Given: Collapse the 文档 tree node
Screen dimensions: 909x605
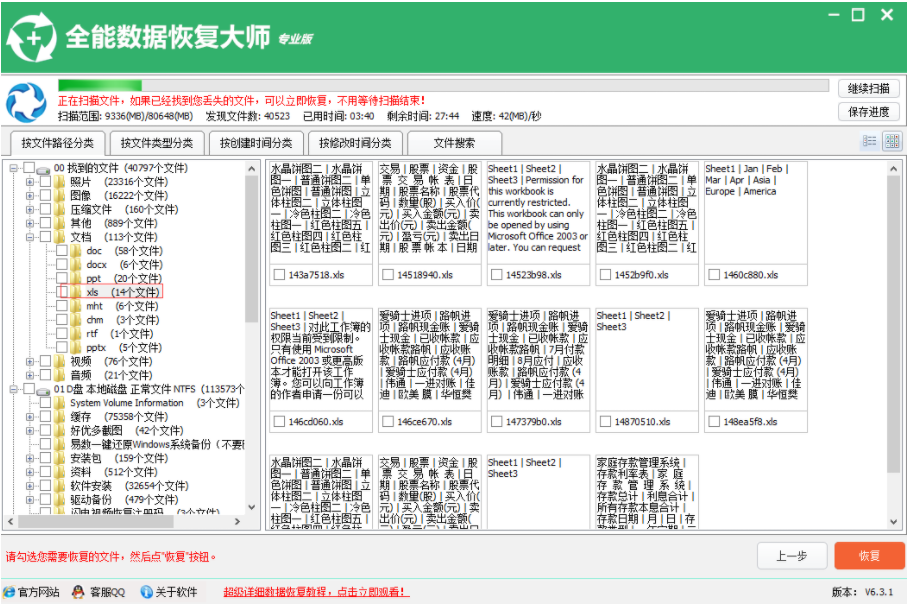Looking at the screenshot, I should (x=29, y=237).
